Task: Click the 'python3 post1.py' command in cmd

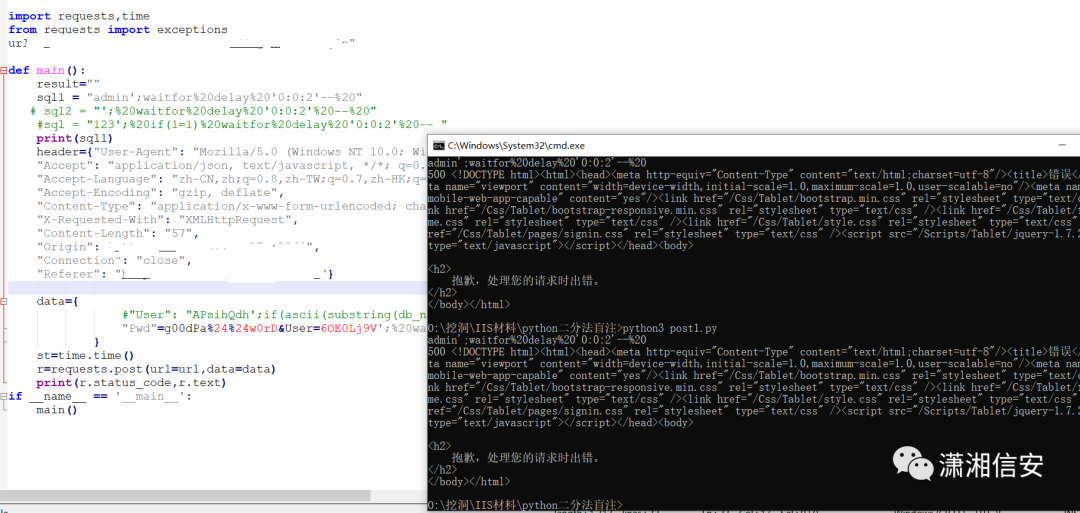Action: pyautogui.click(x=669, y=328)
